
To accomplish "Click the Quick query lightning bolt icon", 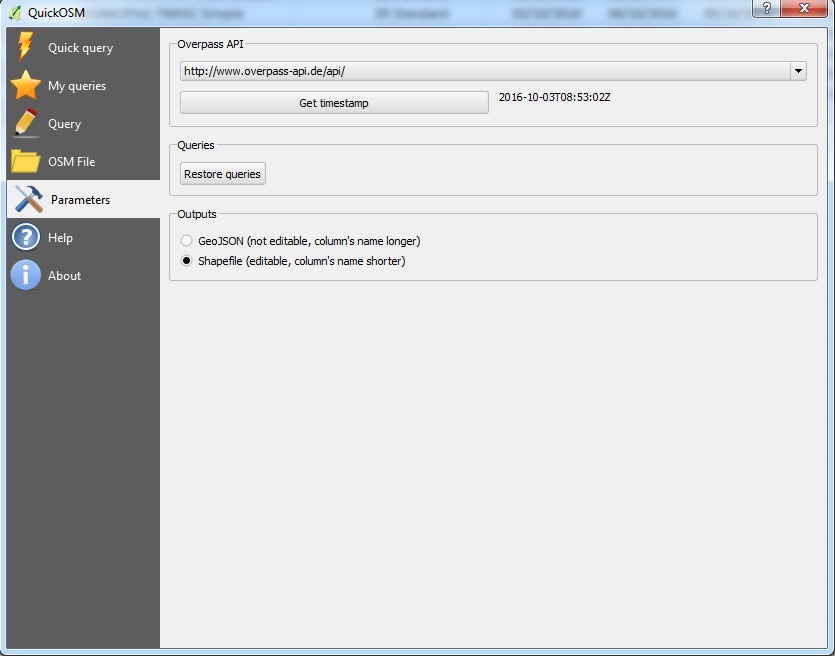I will tap(24, 47).
